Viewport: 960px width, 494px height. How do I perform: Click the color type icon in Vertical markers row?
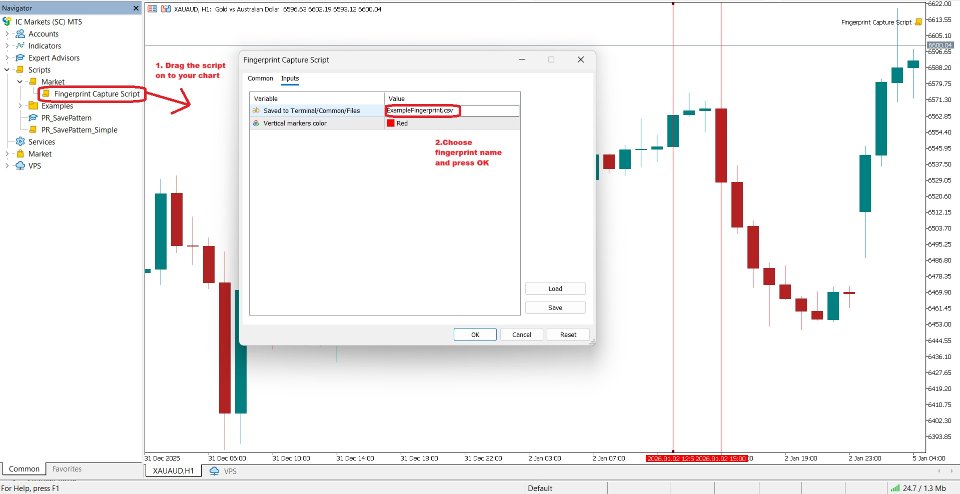[256, 123]
